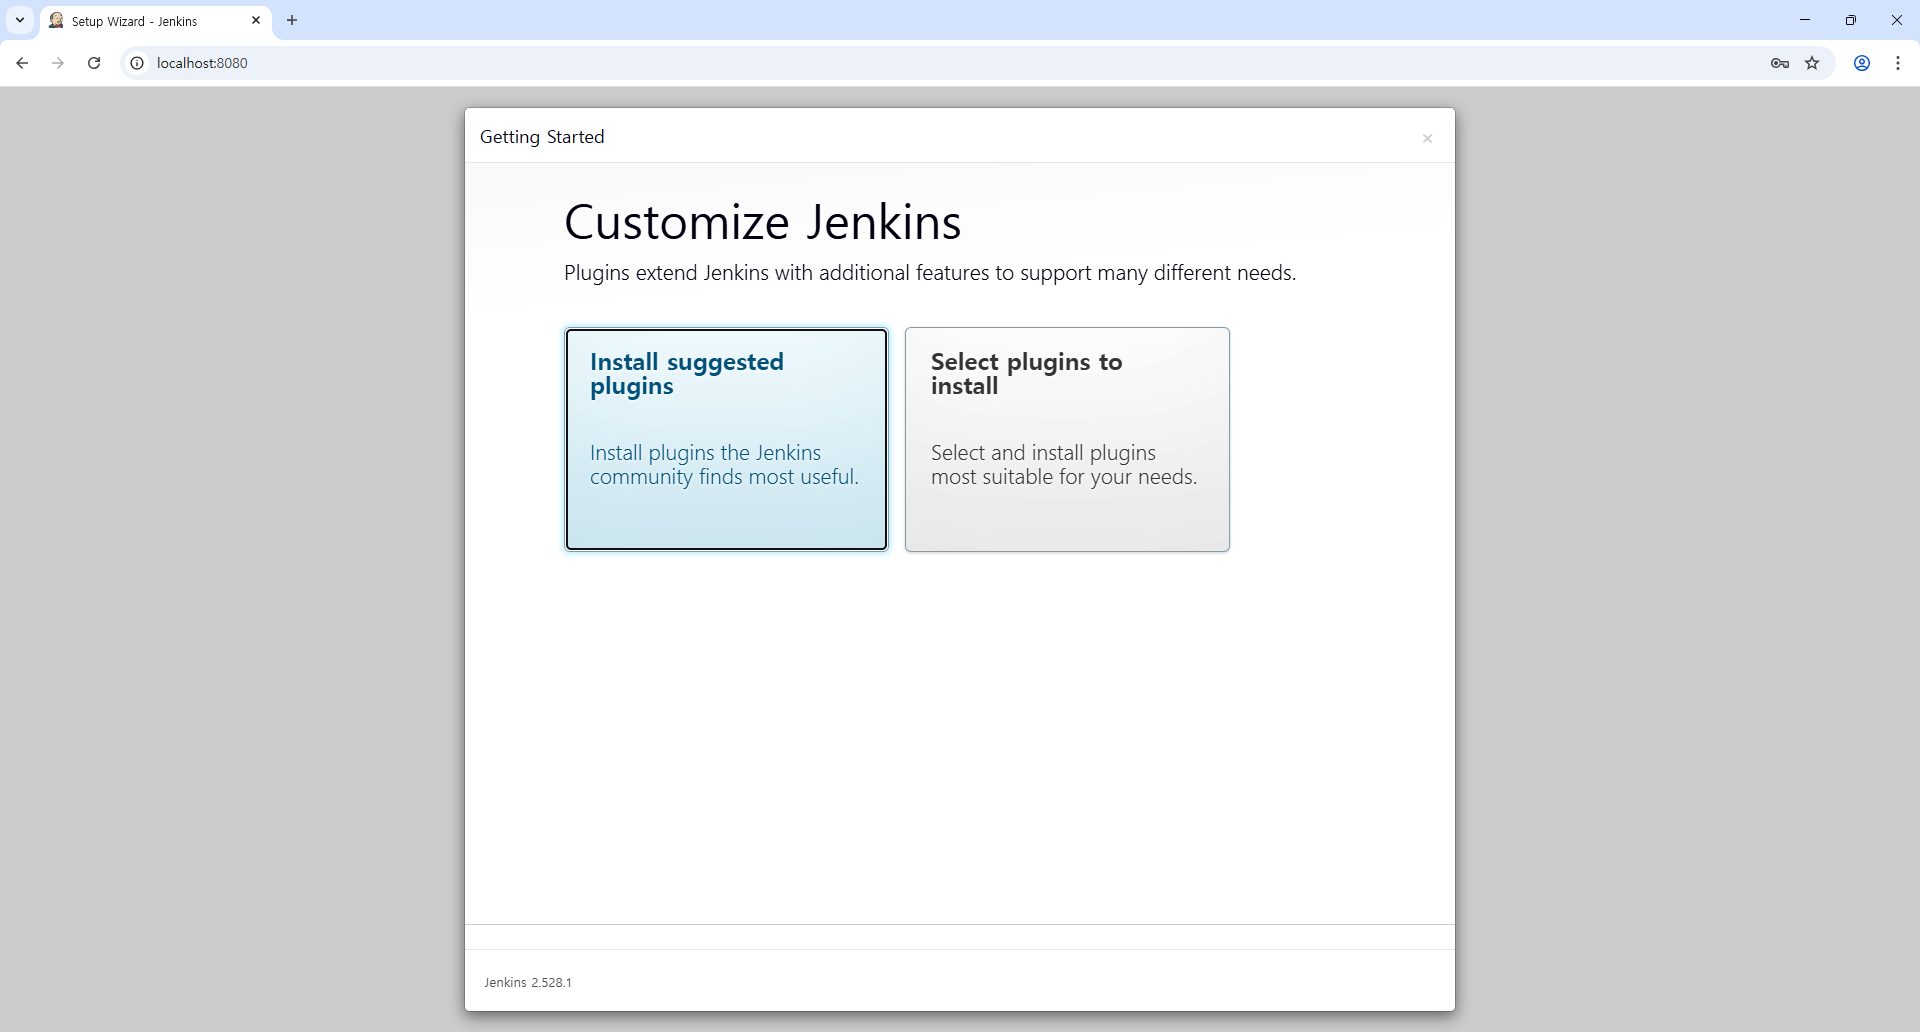The height and width of the screenshot is (1032, 1920).
Task: Bookmark this page with star icon
Action: [x=1812, y=63]
